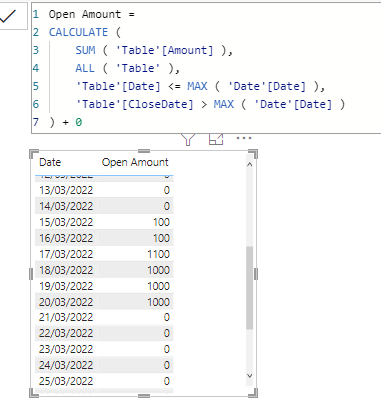Click the Open Amount measure name in formula
Image resolution: width=381 pixels, height=401 pixels.
click(85, 14)
